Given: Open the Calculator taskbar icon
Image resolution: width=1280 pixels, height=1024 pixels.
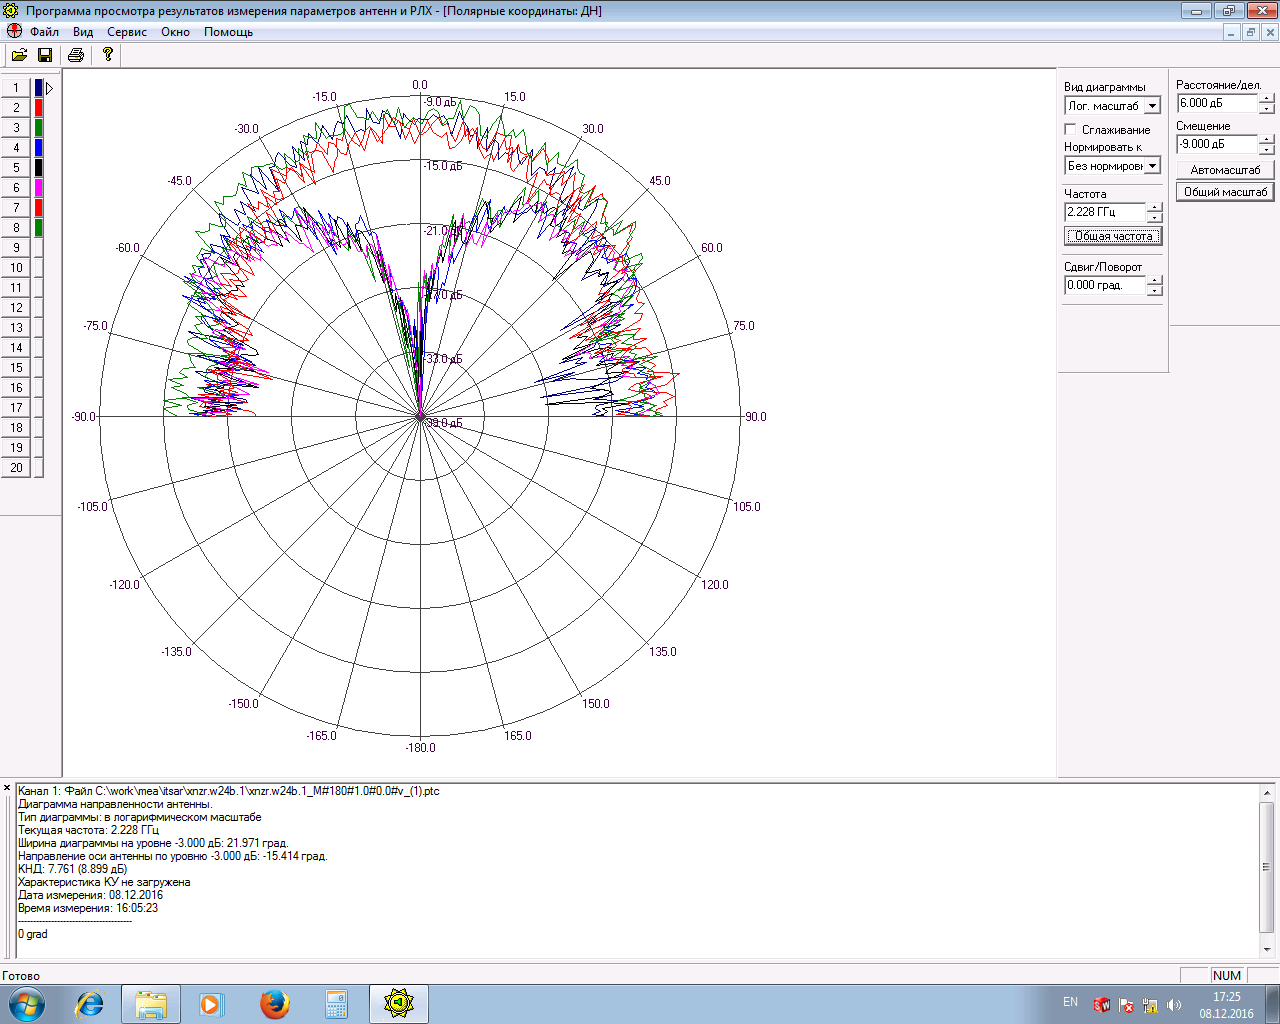Looking at the screenshot, I should [337, 1003].
